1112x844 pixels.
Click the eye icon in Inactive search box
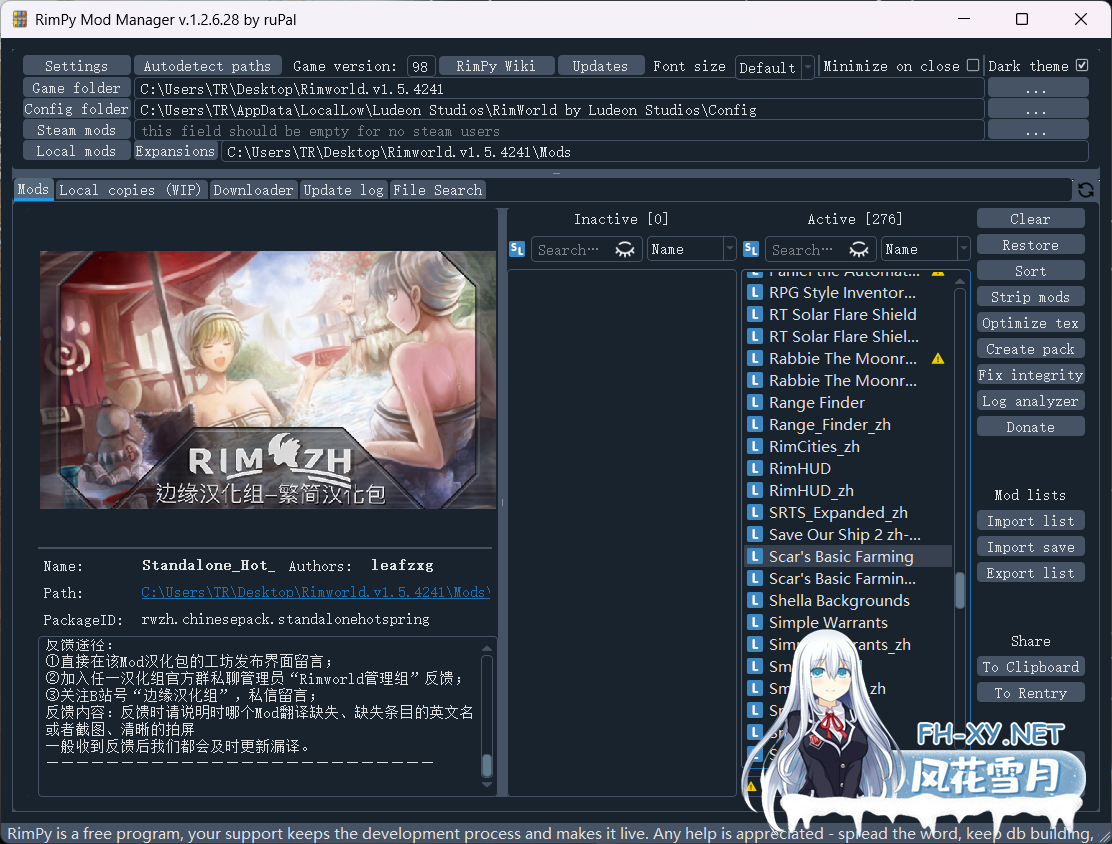625,250
